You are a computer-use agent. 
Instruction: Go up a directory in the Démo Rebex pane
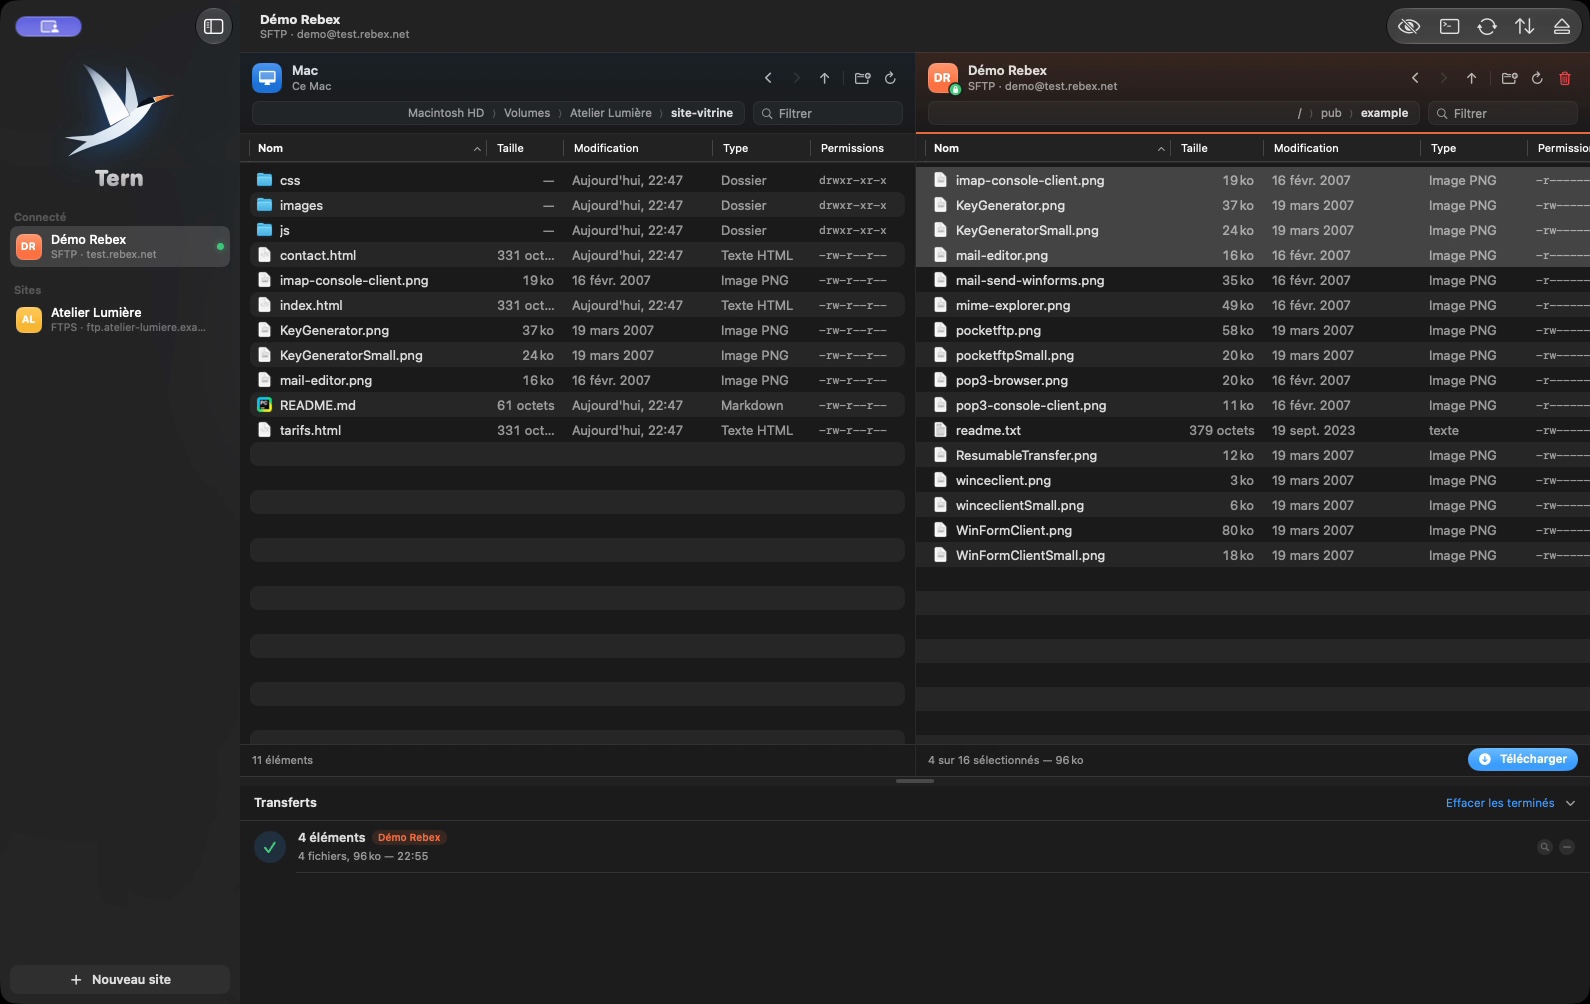(x=1472, y=78)
